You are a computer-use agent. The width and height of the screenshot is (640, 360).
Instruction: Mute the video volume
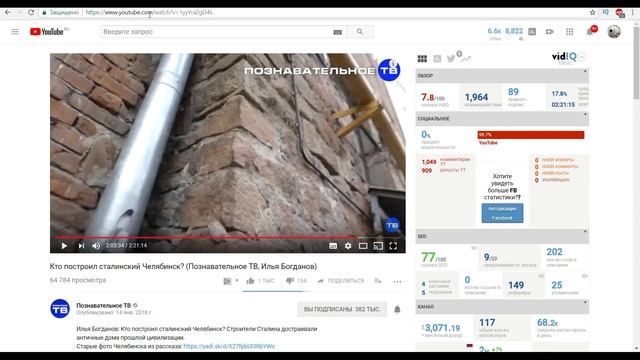pyautogui.click(x=96, y=246)
